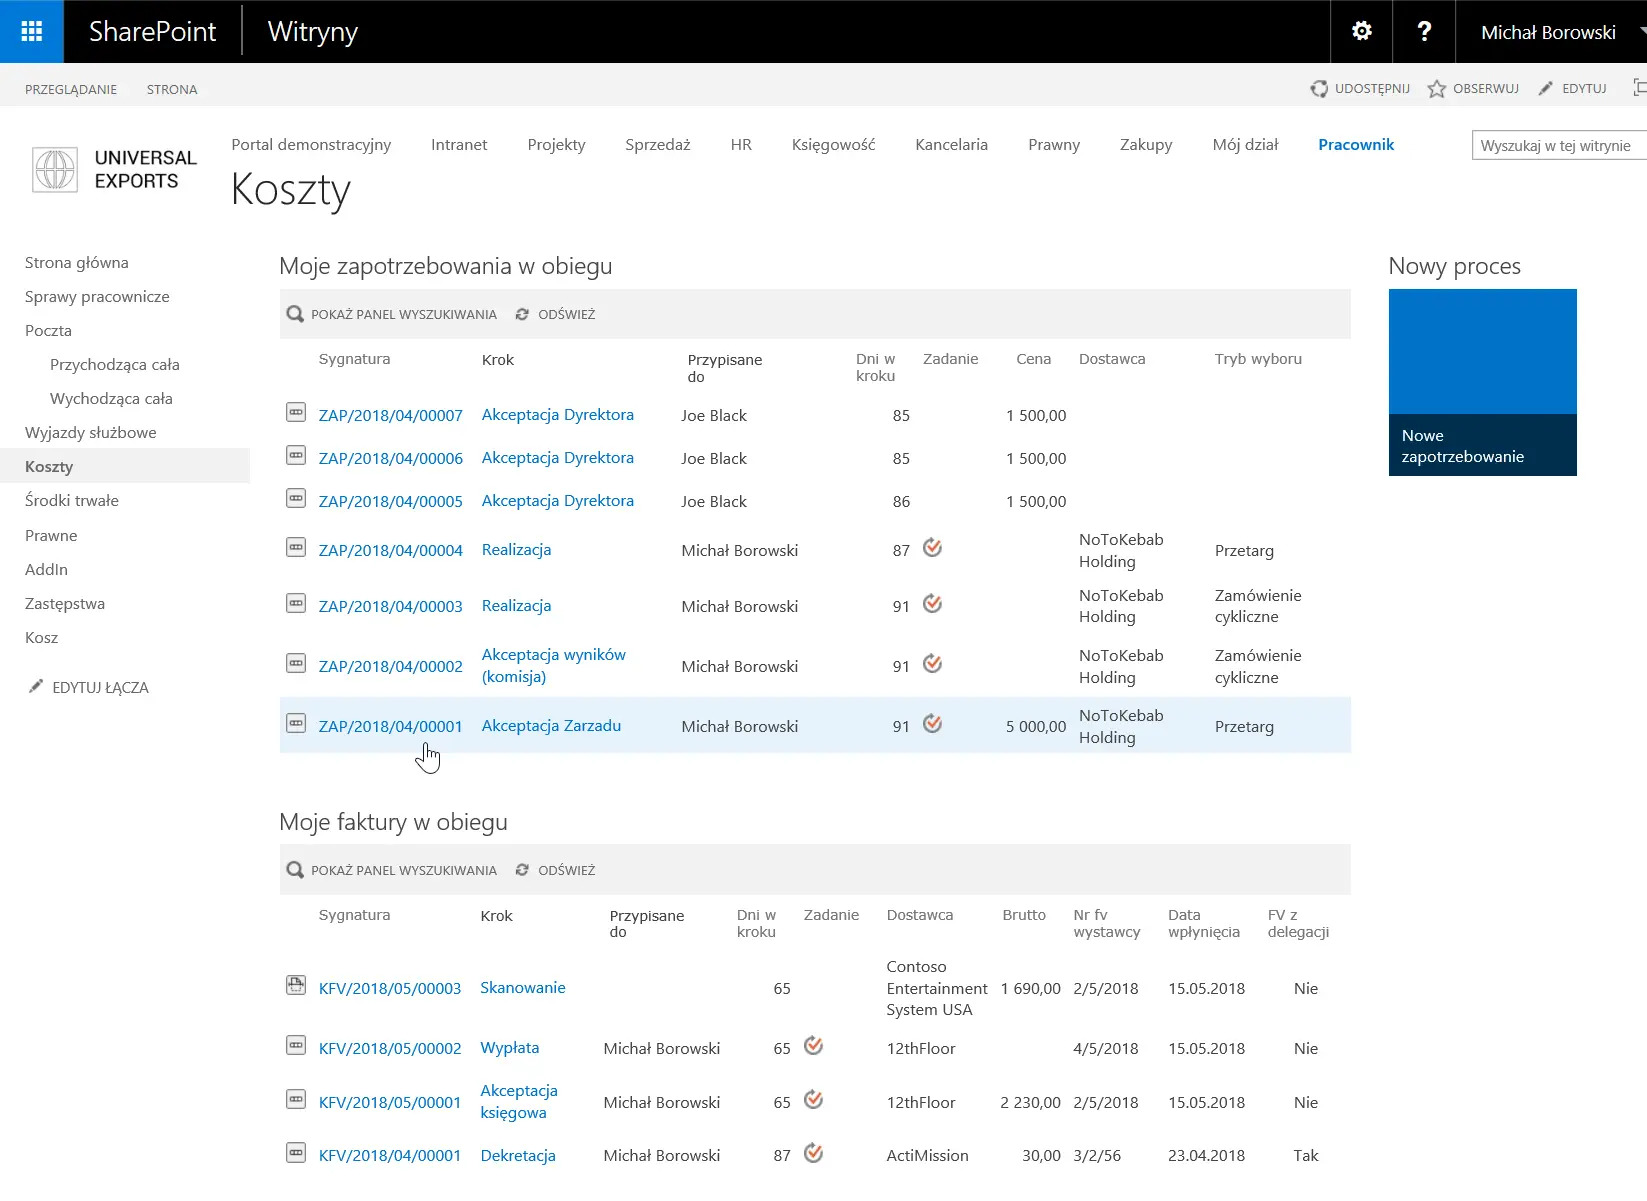The image size is (1647, 1201).
Task: Open row menu icon for ZAP/2018/04/00006
Action: (296, 455)
